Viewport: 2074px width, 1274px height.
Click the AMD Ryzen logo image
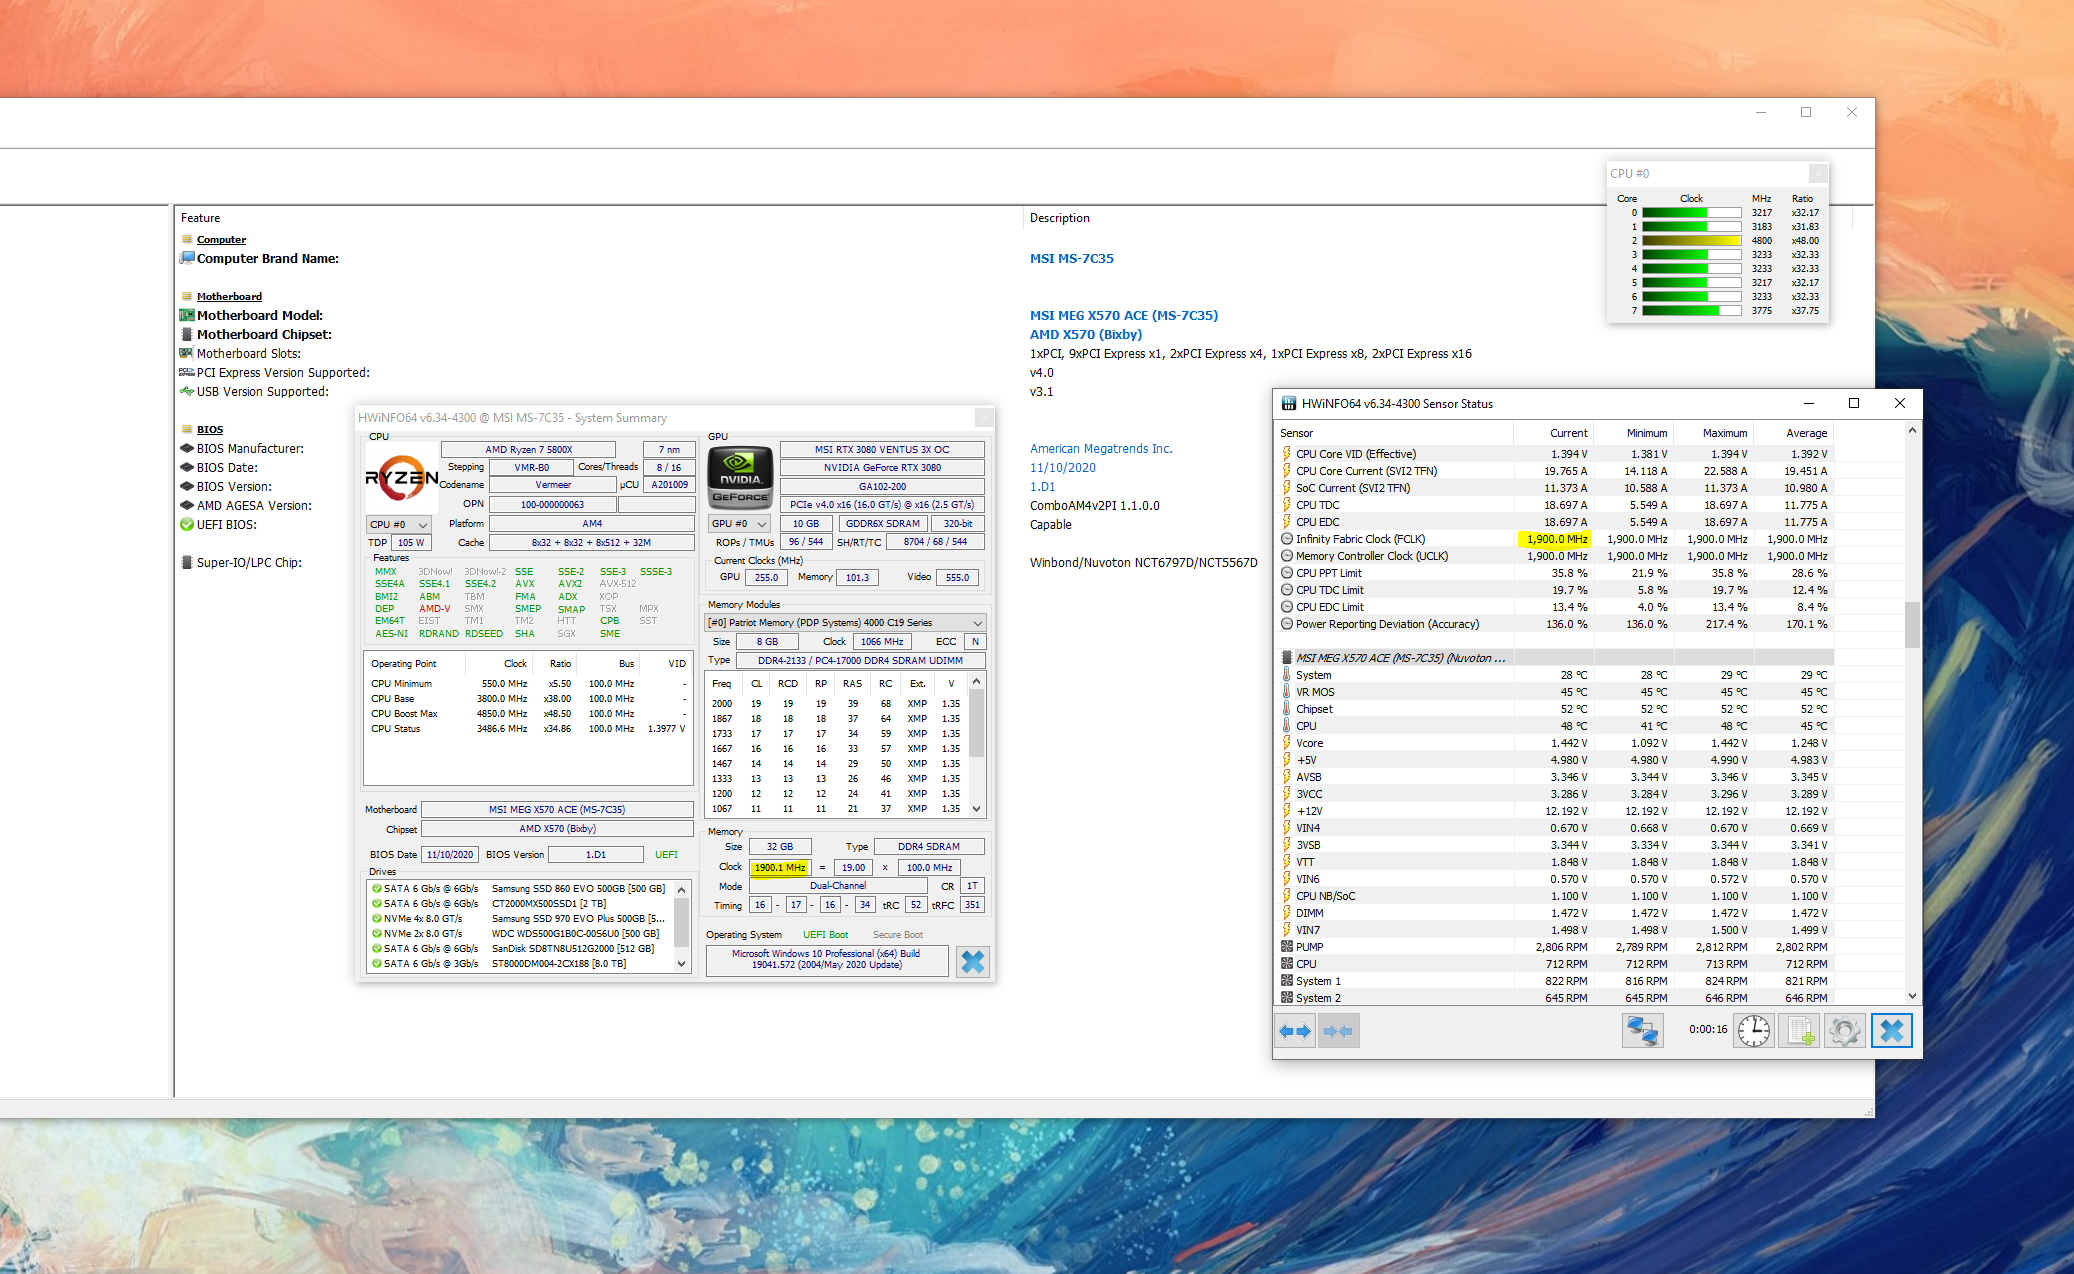(401, 478)
